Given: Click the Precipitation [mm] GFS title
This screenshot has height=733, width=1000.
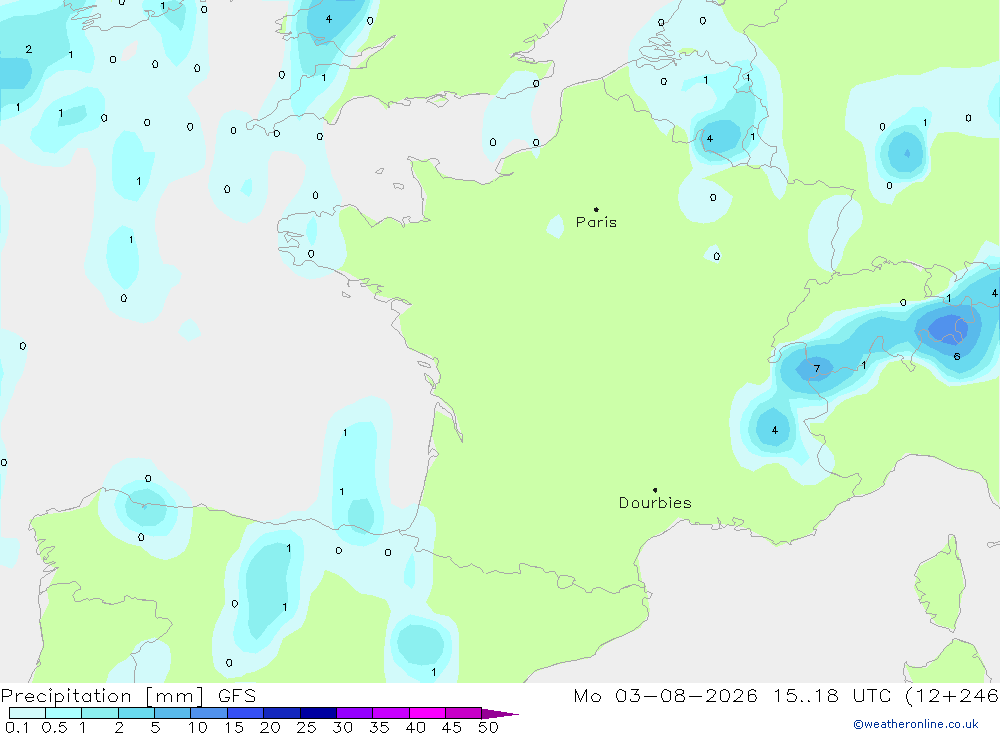Looking at the screenshot, I should click(x=128, y=696).
